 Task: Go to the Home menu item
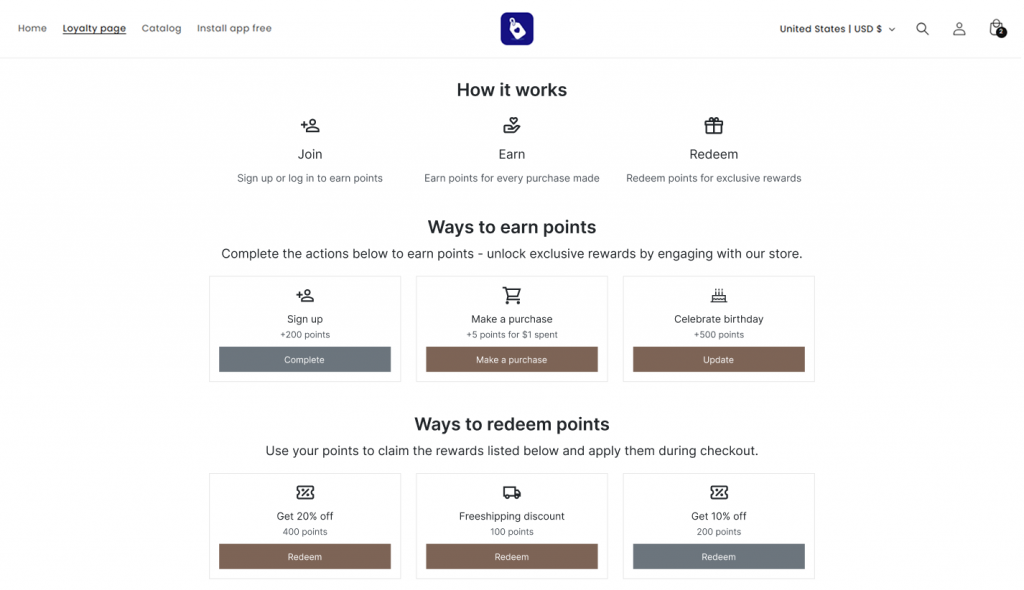32,28
